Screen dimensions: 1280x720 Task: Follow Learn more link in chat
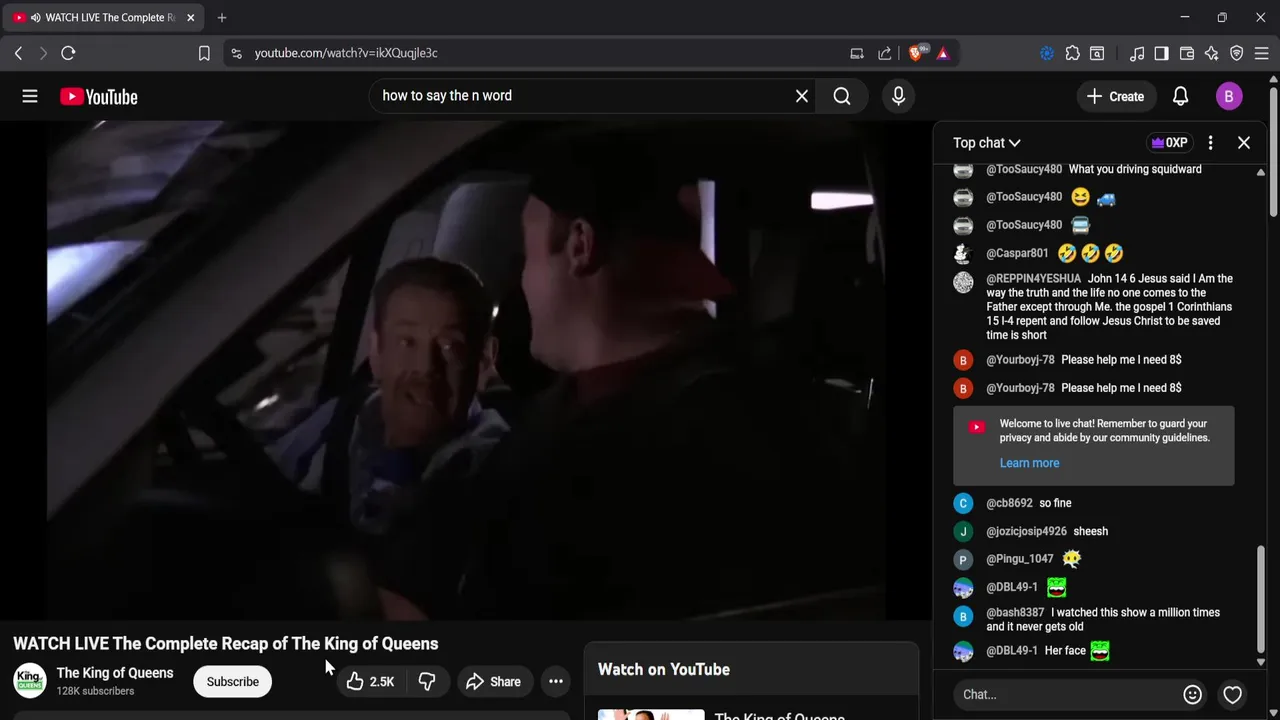point(1029,463)
